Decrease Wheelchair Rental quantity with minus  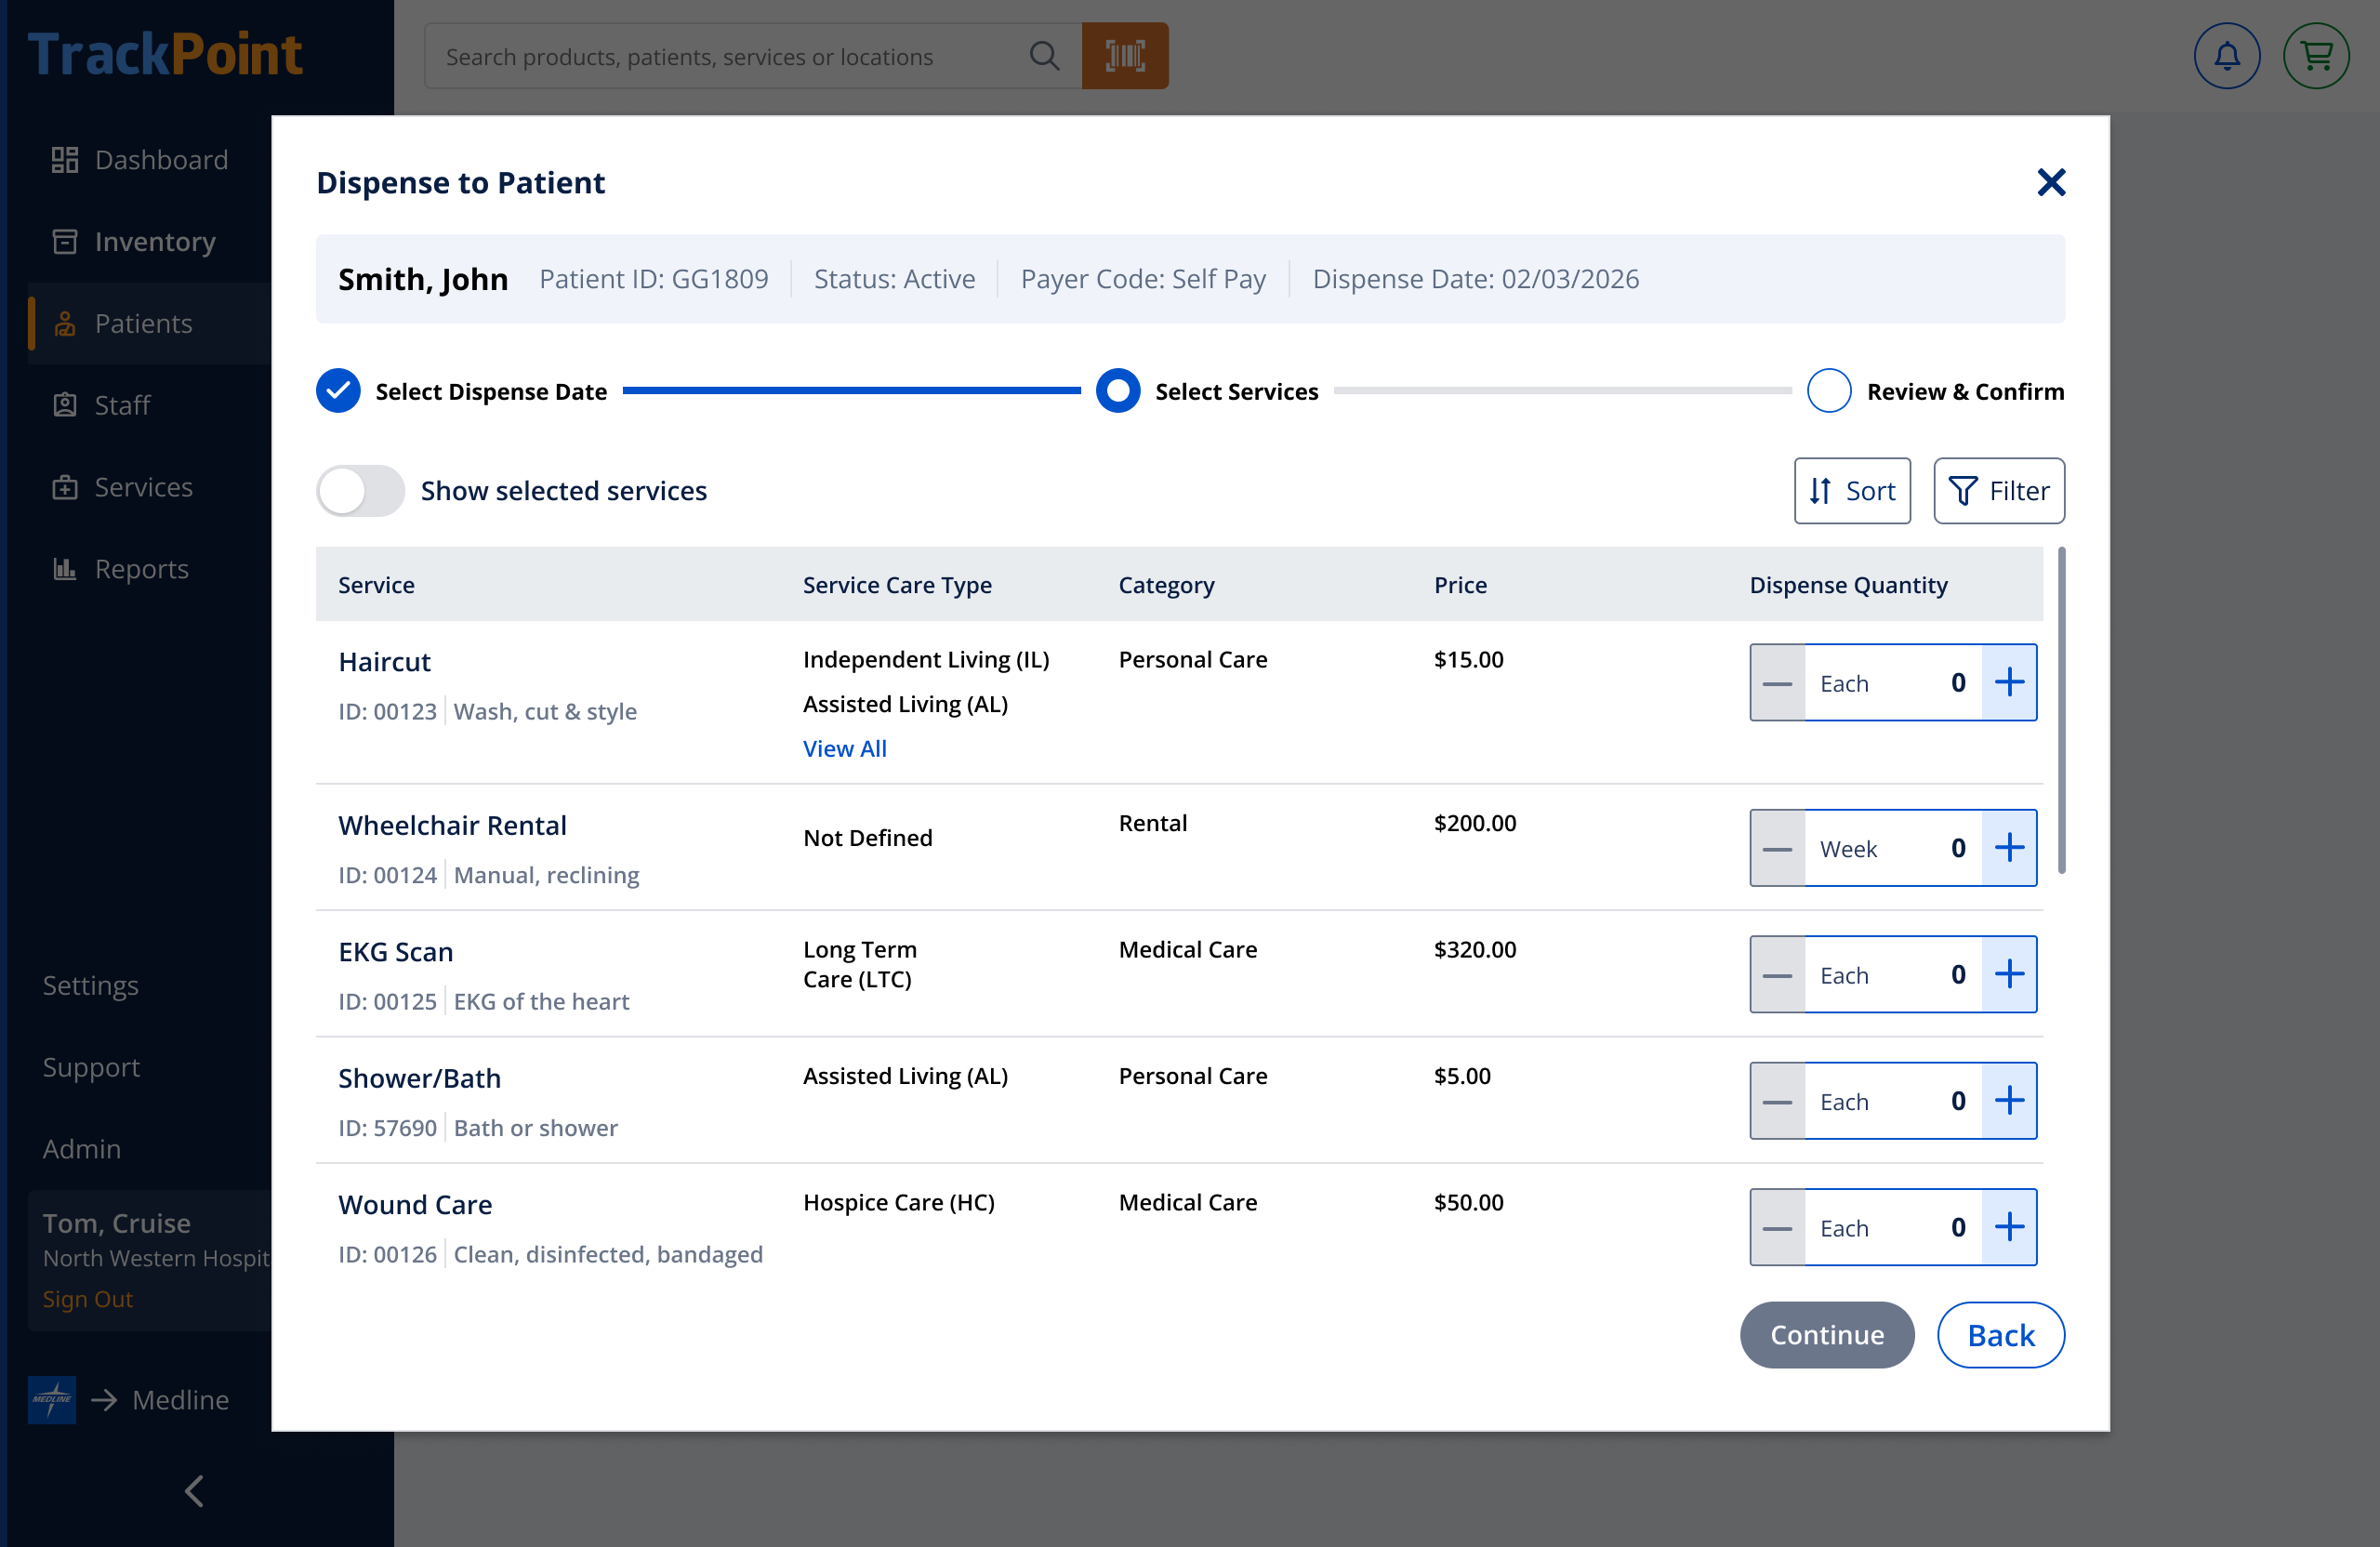pos(1778,849)
